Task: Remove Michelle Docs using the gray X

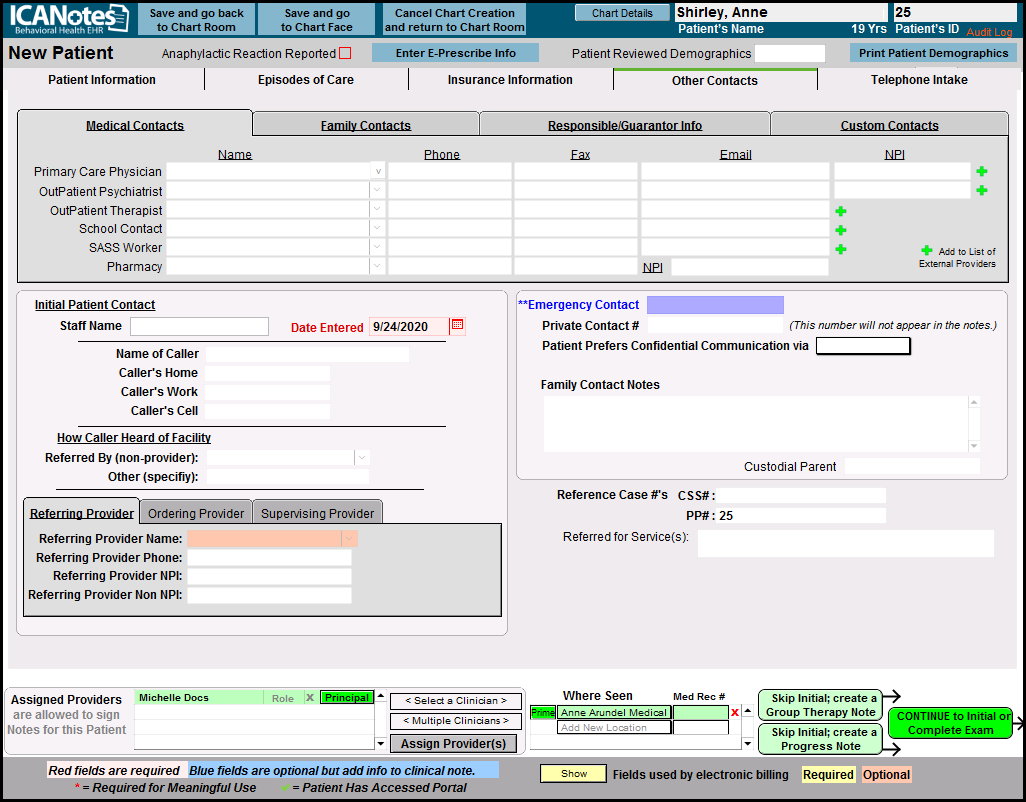Action: [x=309, y=698]
